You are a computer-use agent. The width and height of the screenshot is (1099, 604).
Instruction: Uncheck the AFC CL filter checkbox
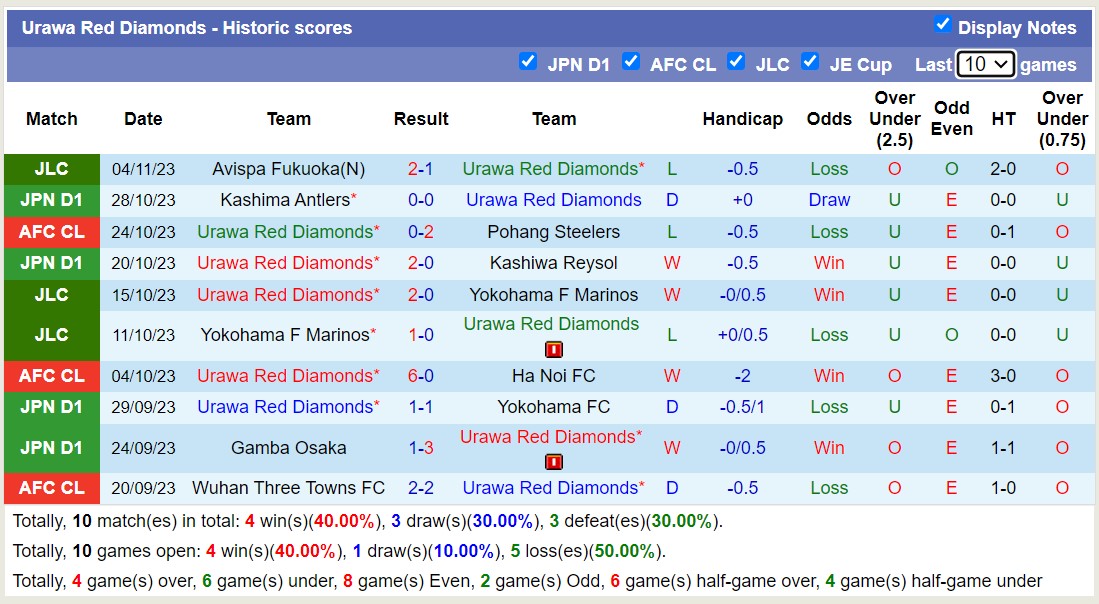point(631,62)
